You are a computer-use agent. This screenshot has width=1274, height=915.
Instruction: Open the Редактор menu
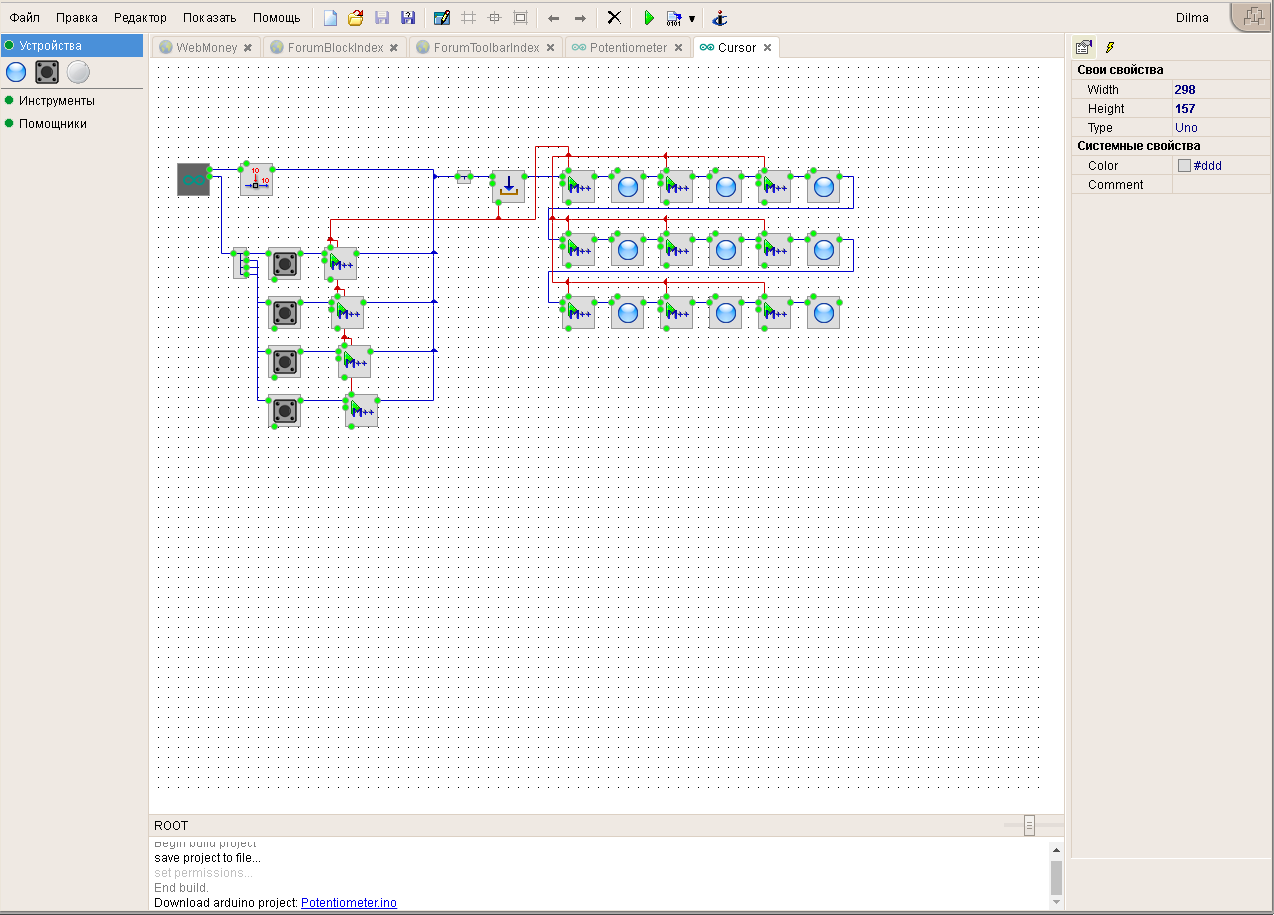pos(140,18)
